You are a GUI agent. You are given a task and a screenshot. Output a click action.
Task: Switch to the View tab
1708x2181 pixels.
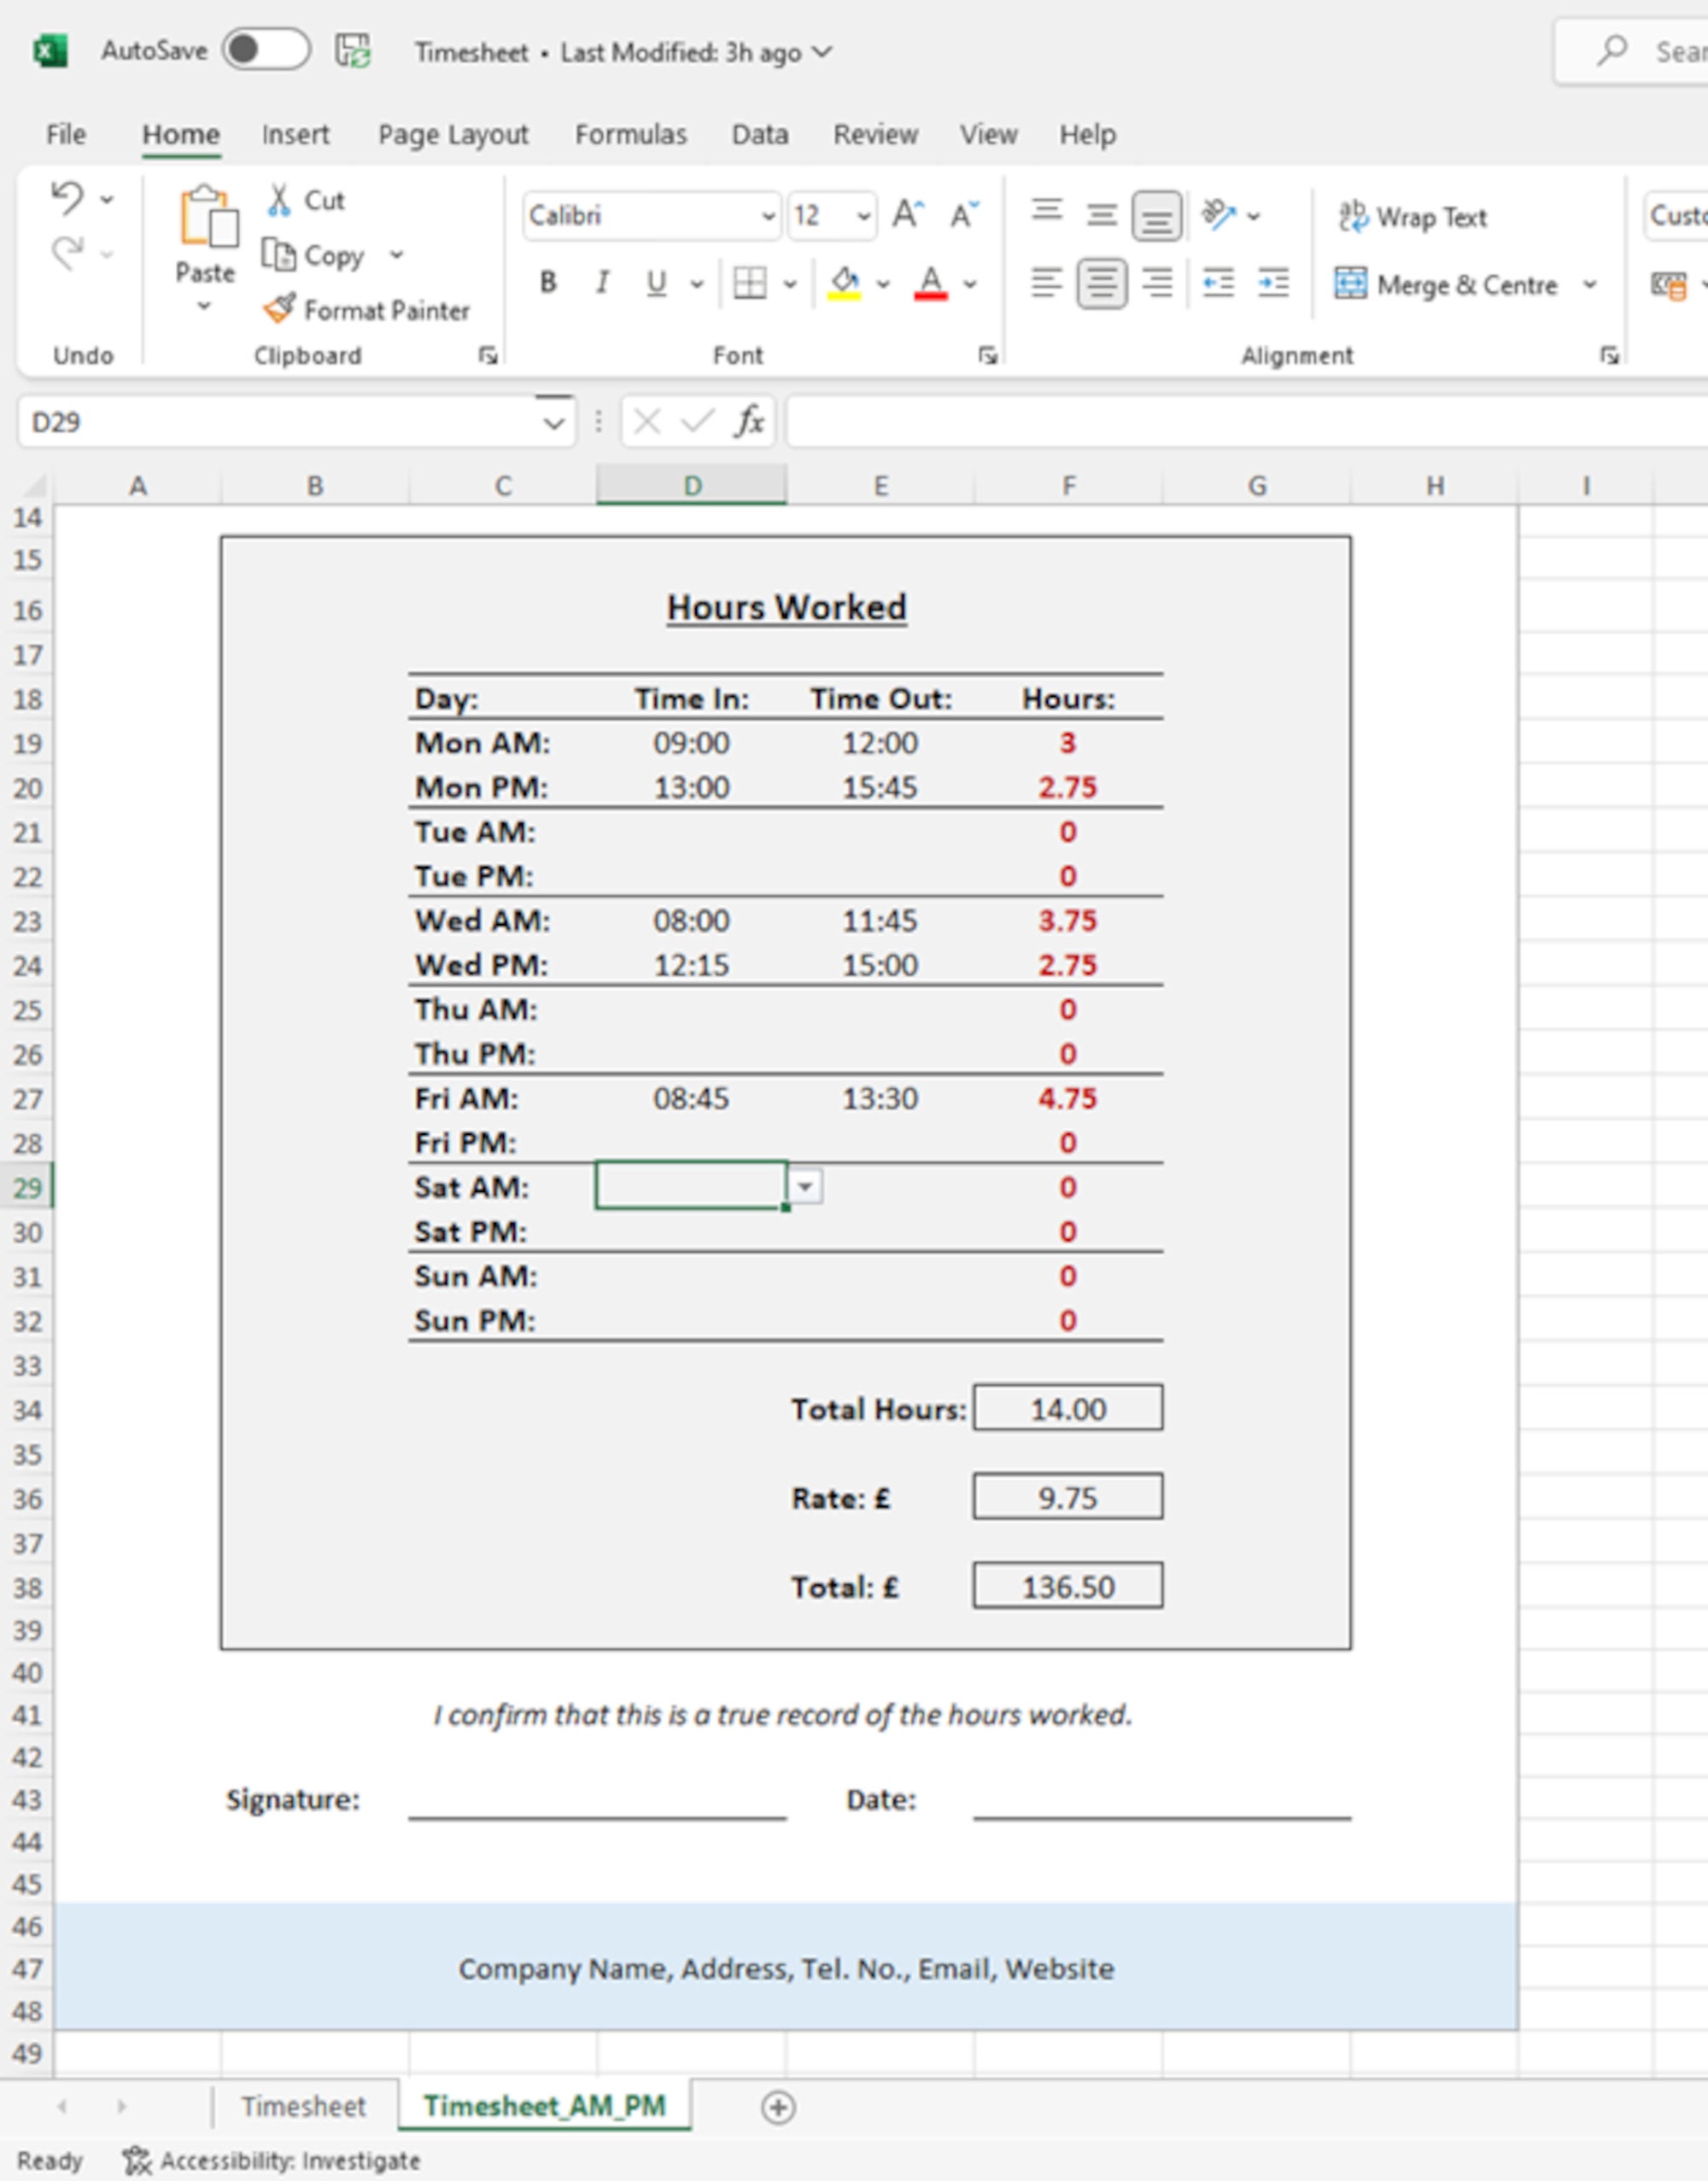[x=989, y=134]
